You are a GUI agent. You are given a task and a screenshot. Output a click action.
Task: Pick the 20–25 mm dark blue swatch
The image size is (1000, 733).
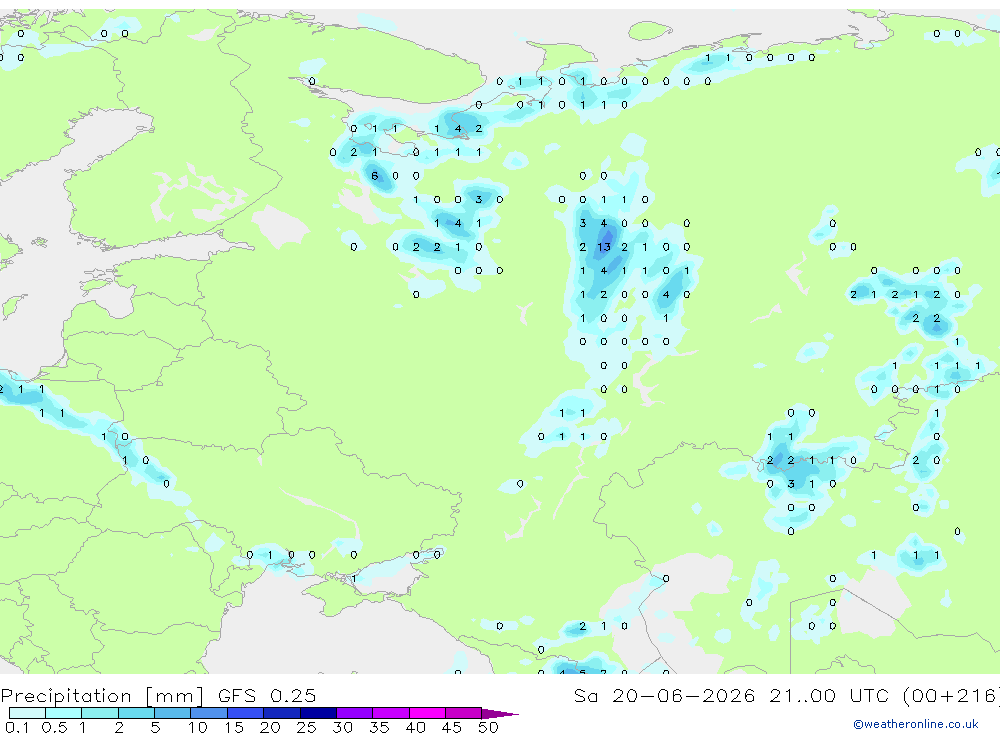tap(282, 713)
